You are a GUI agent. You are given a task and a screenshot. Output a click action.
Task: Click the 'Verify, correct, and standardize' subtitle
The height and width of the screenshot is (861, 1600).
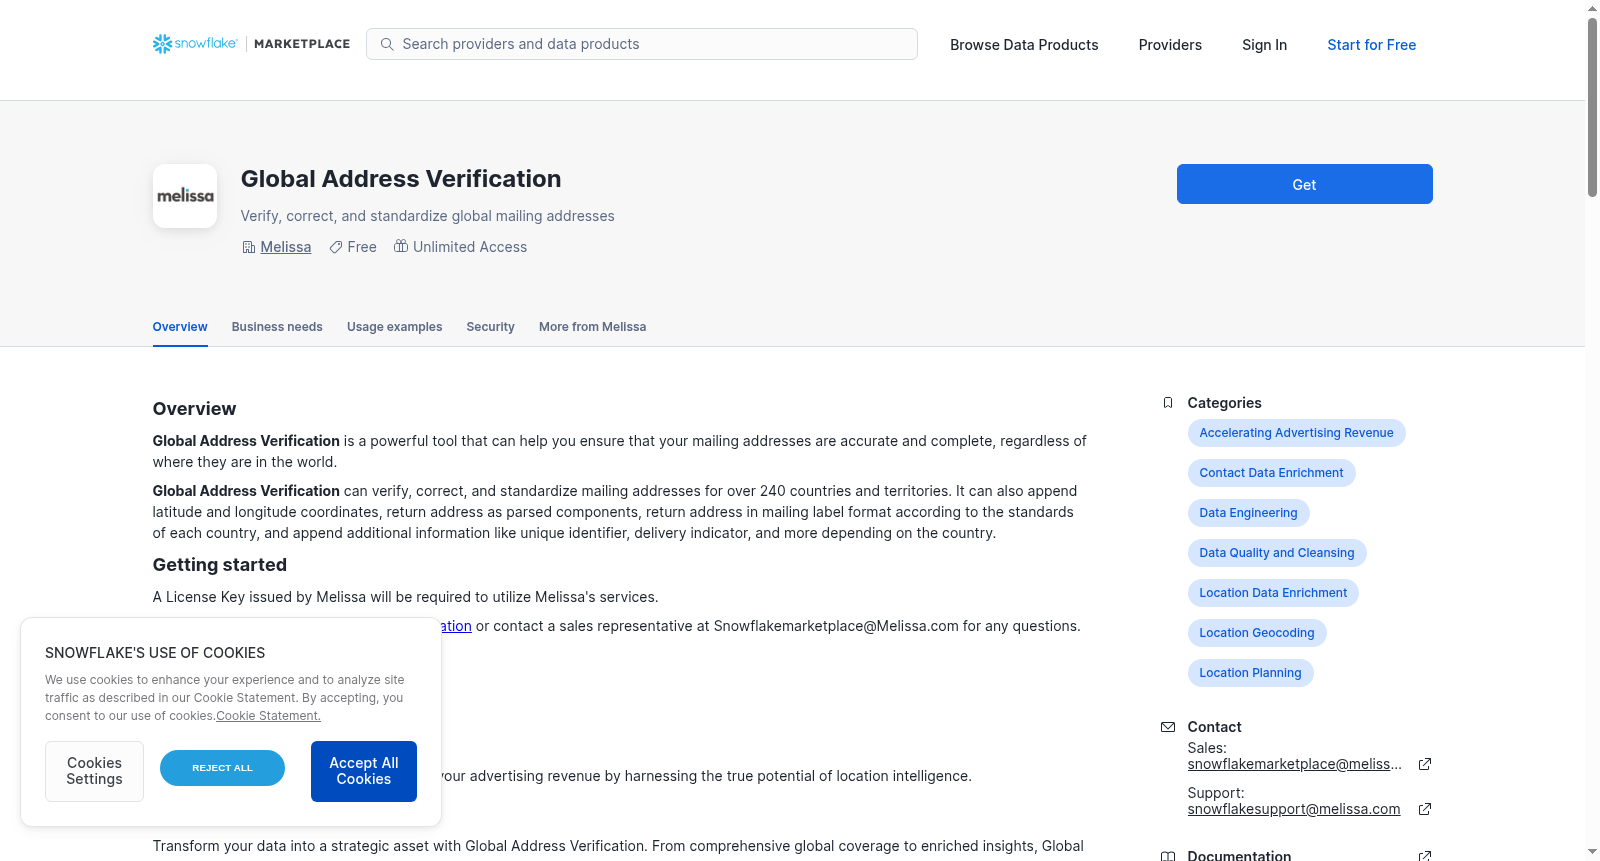click(428, 216)
